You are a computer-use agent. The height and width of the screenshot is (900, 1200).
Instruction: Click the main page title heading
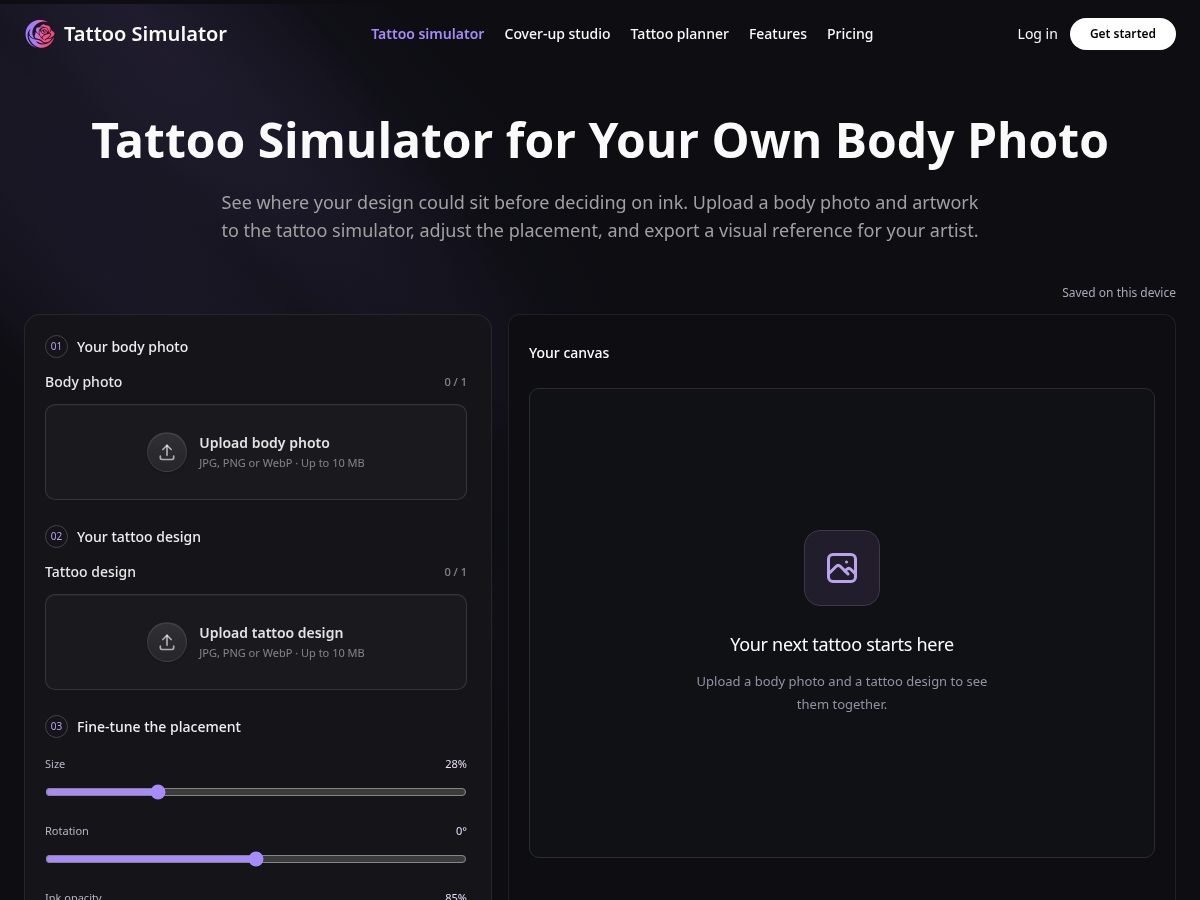point(600,140)
